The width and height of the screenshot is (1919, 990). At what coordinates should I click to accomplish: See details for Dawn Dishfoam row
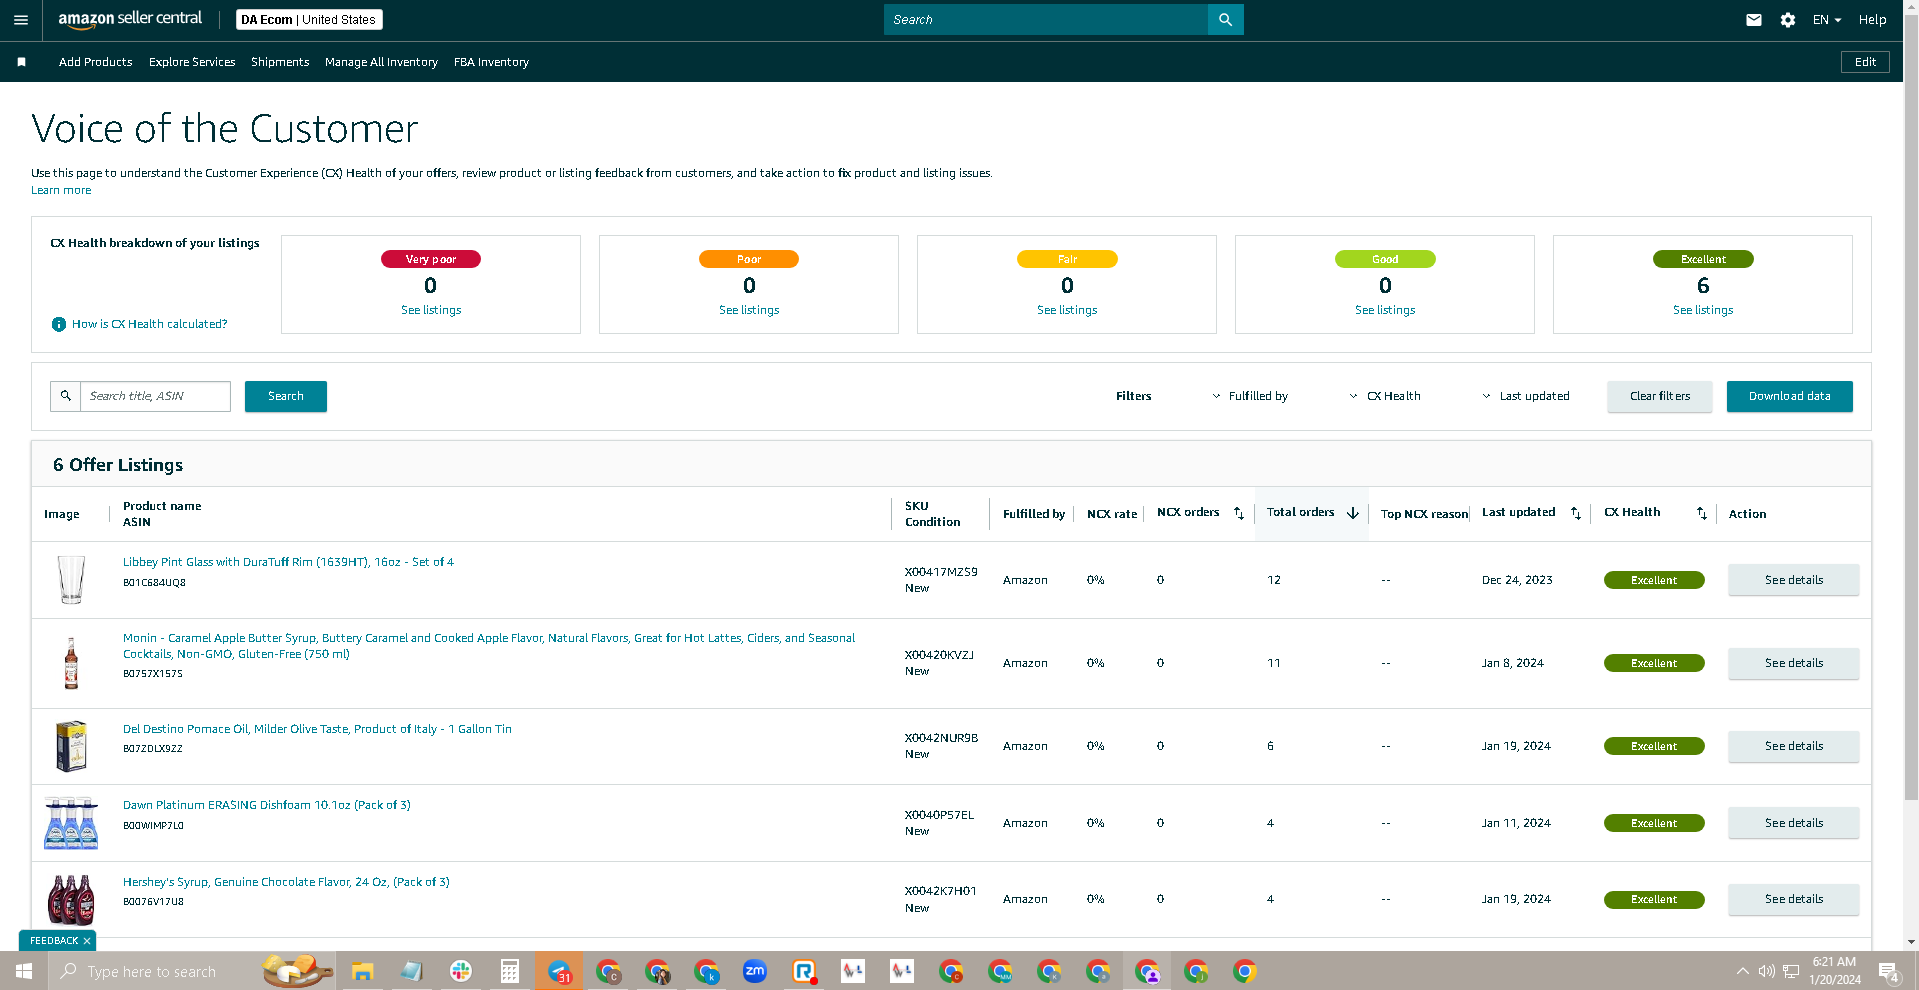click(1794, 823)
